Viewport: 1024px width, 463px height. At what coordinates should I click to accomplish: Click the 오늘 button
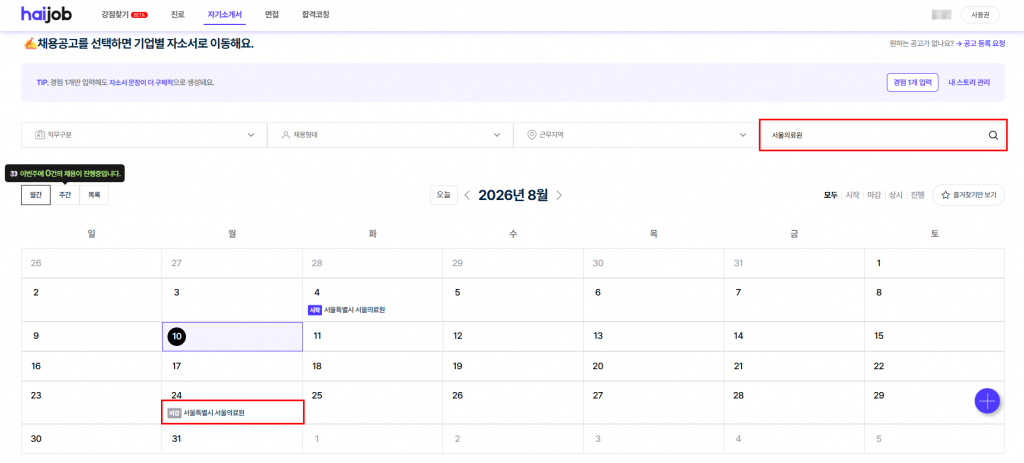443,195
